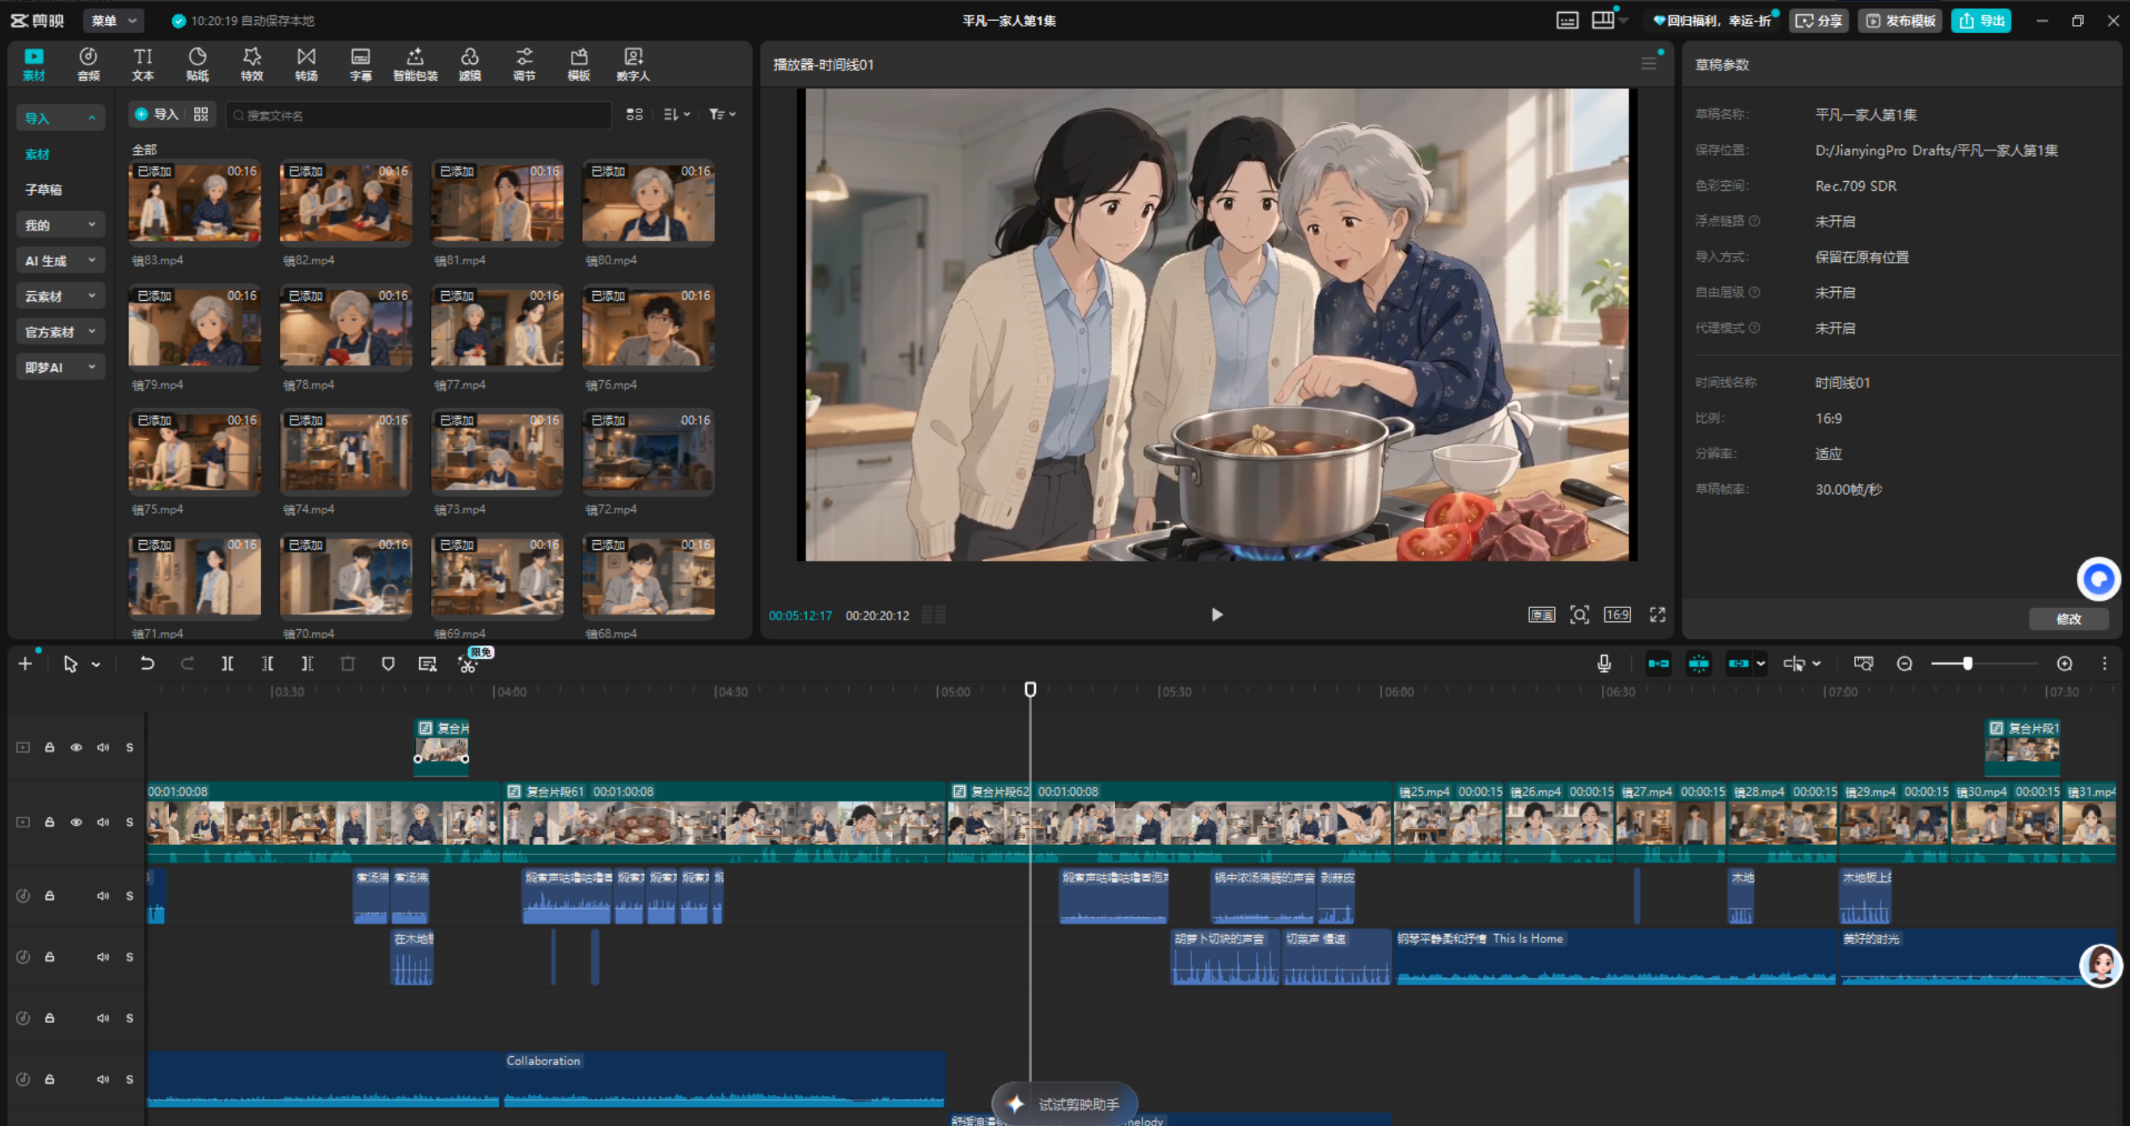Click the blue assistant bubble in parameters panel
Viewport: 2130px width, 1126px height.
[2098, 578]
